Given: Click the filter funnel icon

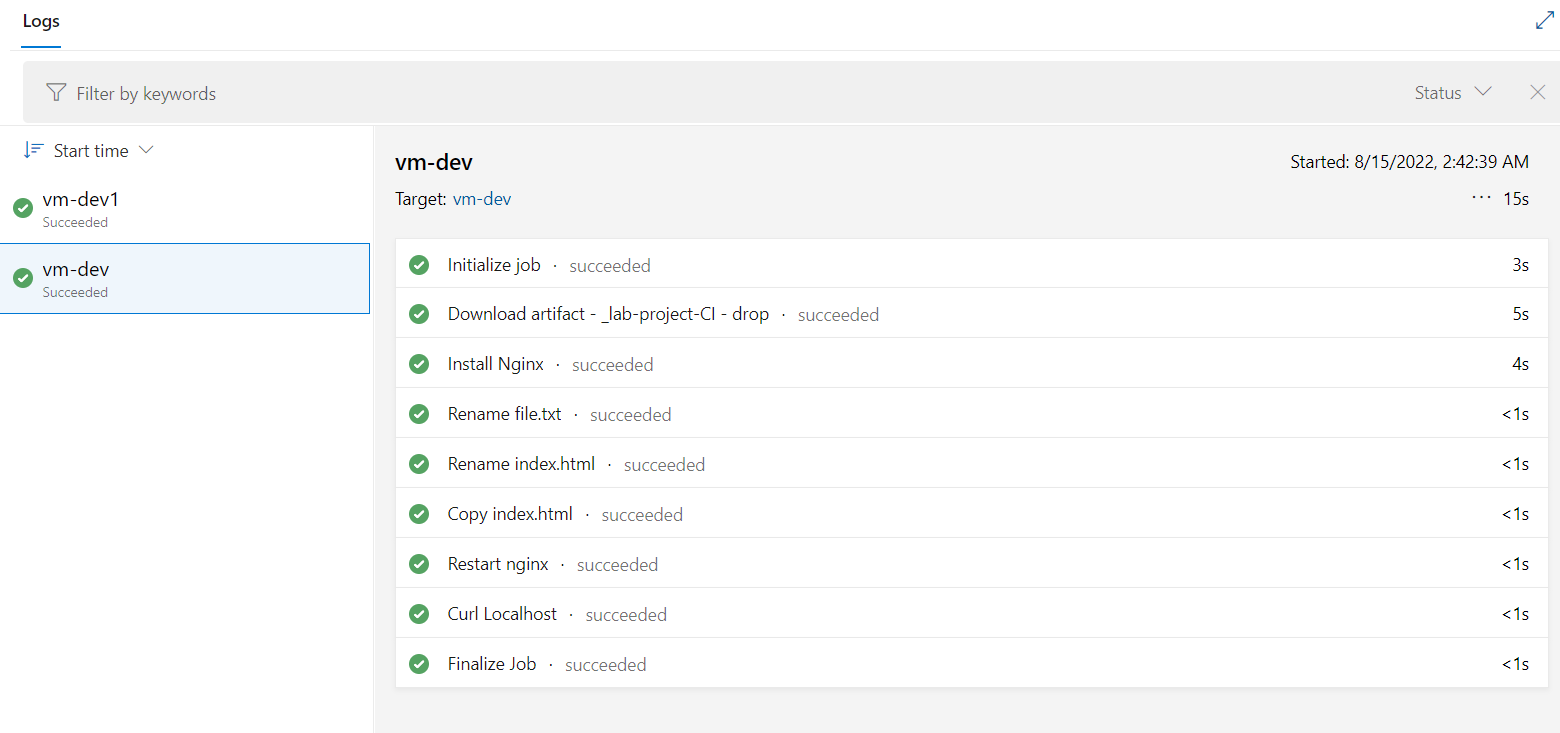Looking at the screenshot, I should tap(56, 92).
